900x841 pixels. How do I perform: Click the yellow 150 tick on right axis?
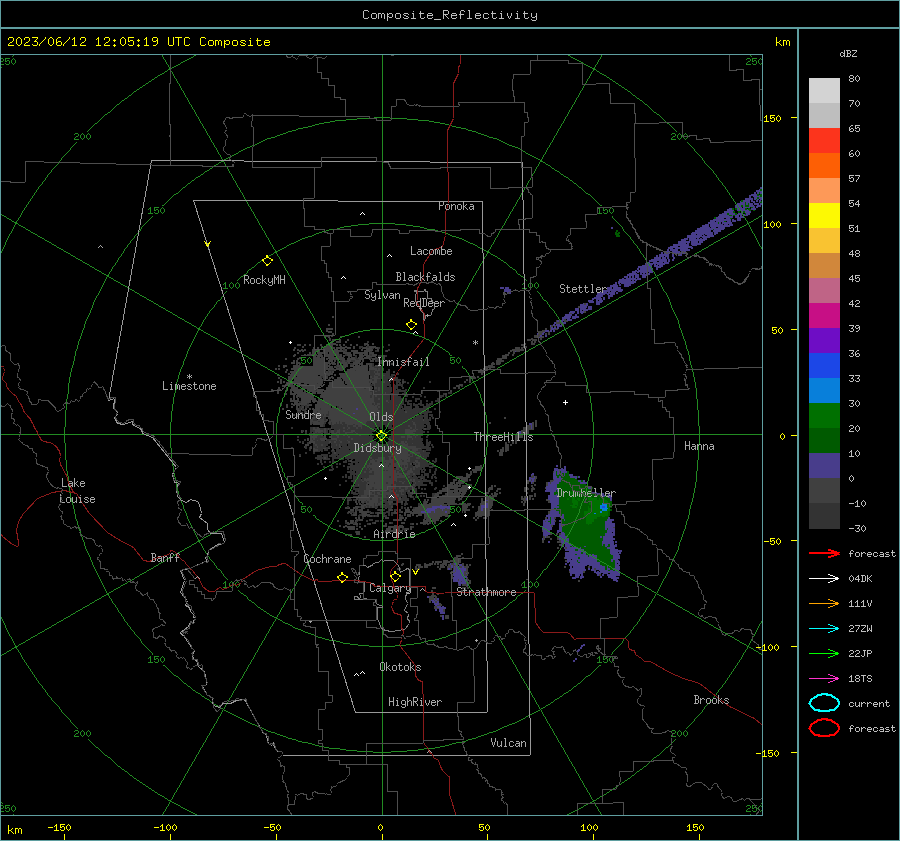pos(772,118)
